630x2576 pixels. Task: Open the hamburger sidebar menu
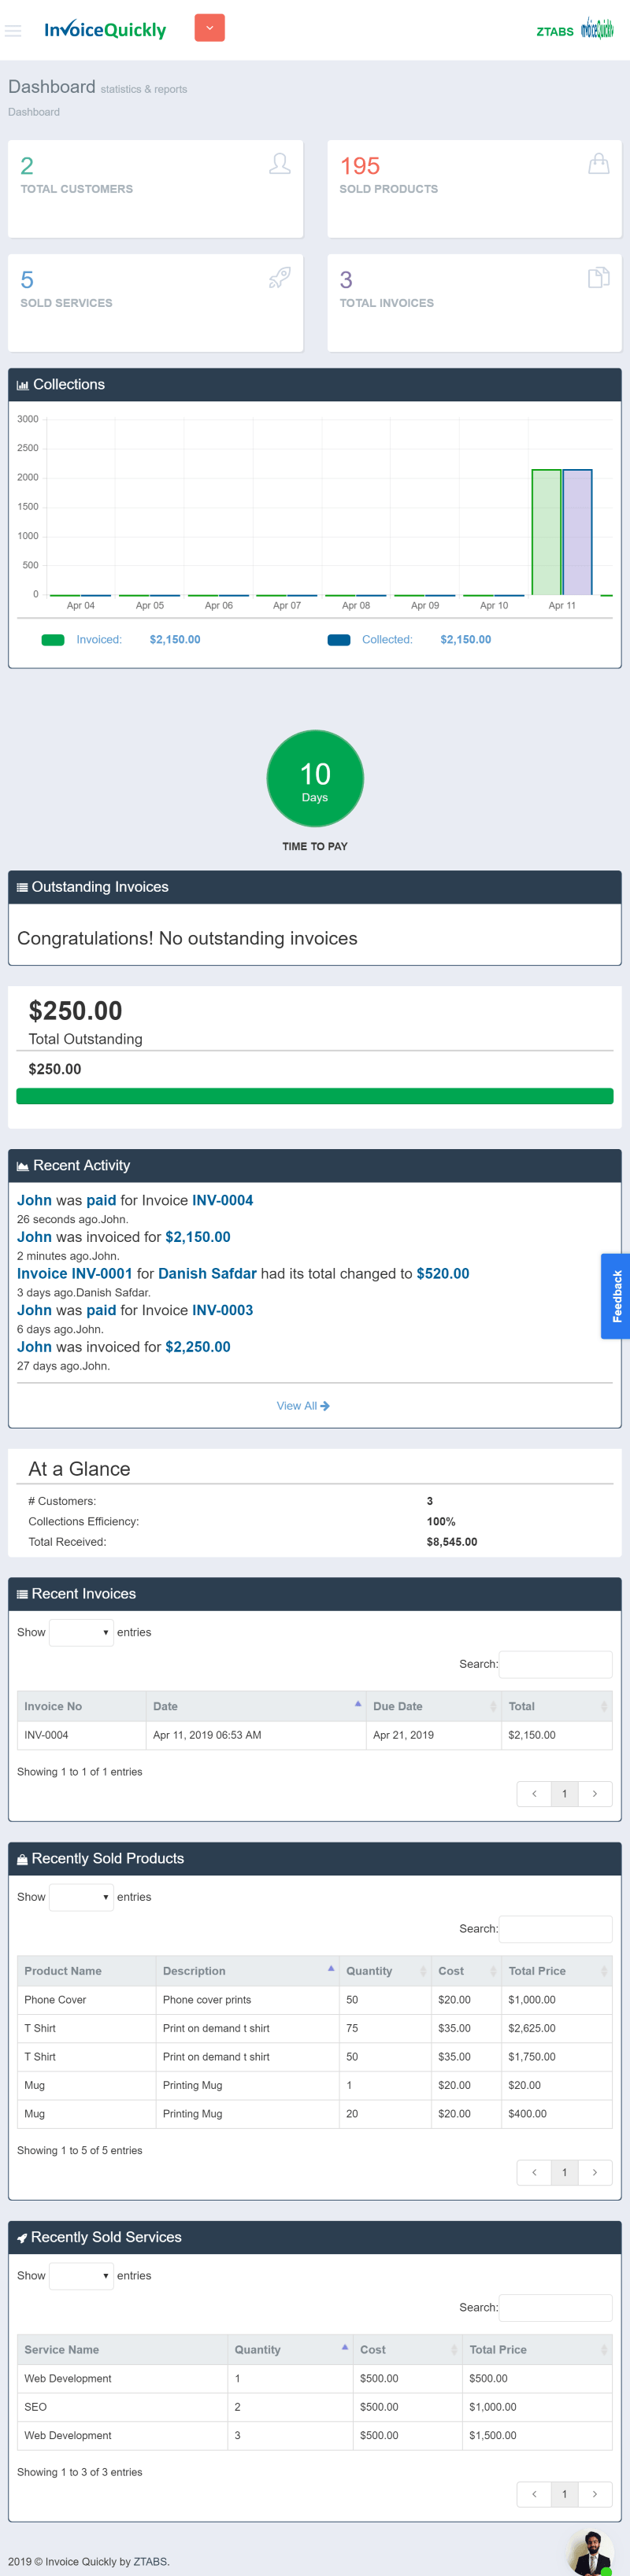click(13, 31)
